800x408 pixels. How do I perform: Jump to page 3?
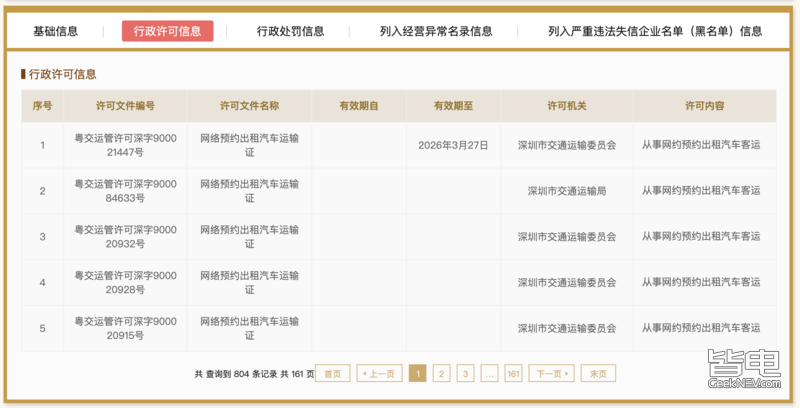point(465,373)
